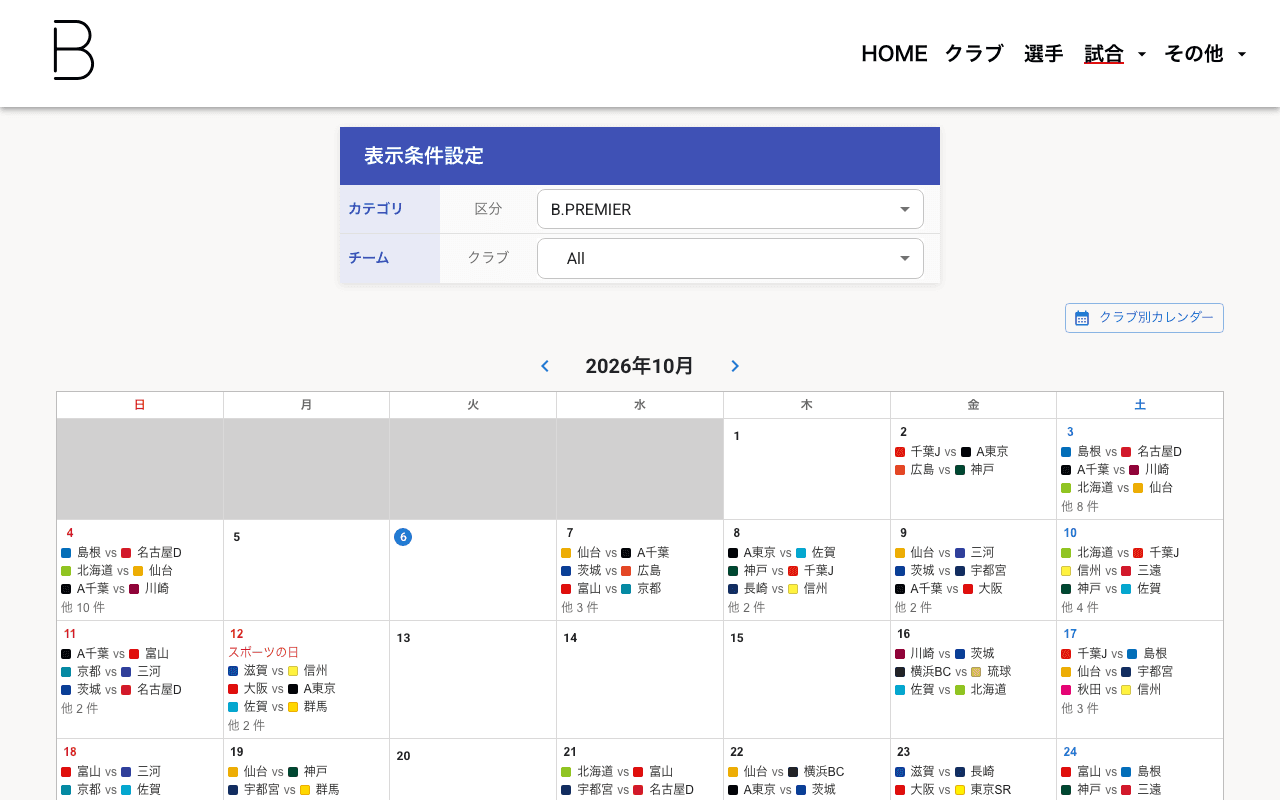Click 仙台 vs 横浜BC match on October 22

(x=787, y=772)
